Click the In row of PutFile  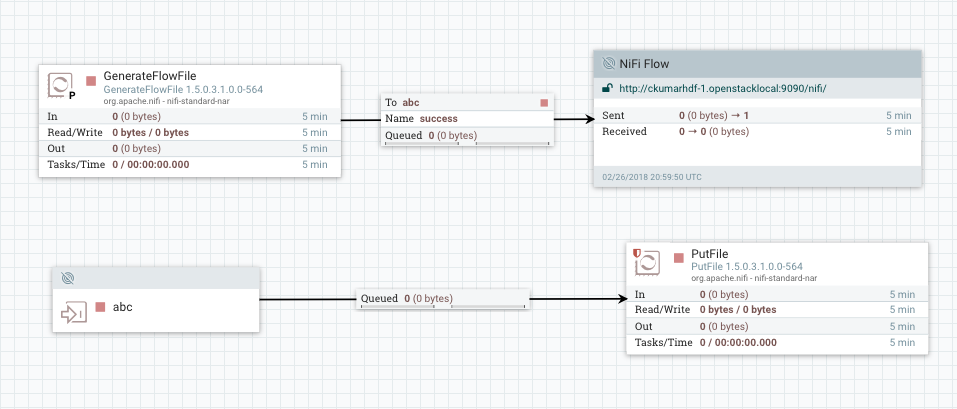tap(777, 294)
